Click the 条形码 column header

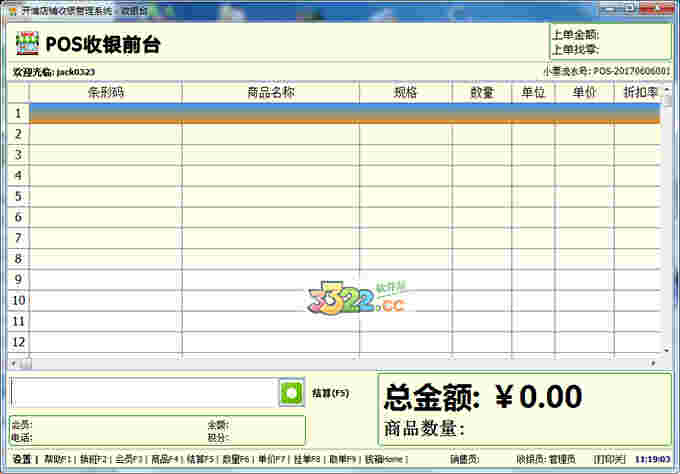(106, 92)
